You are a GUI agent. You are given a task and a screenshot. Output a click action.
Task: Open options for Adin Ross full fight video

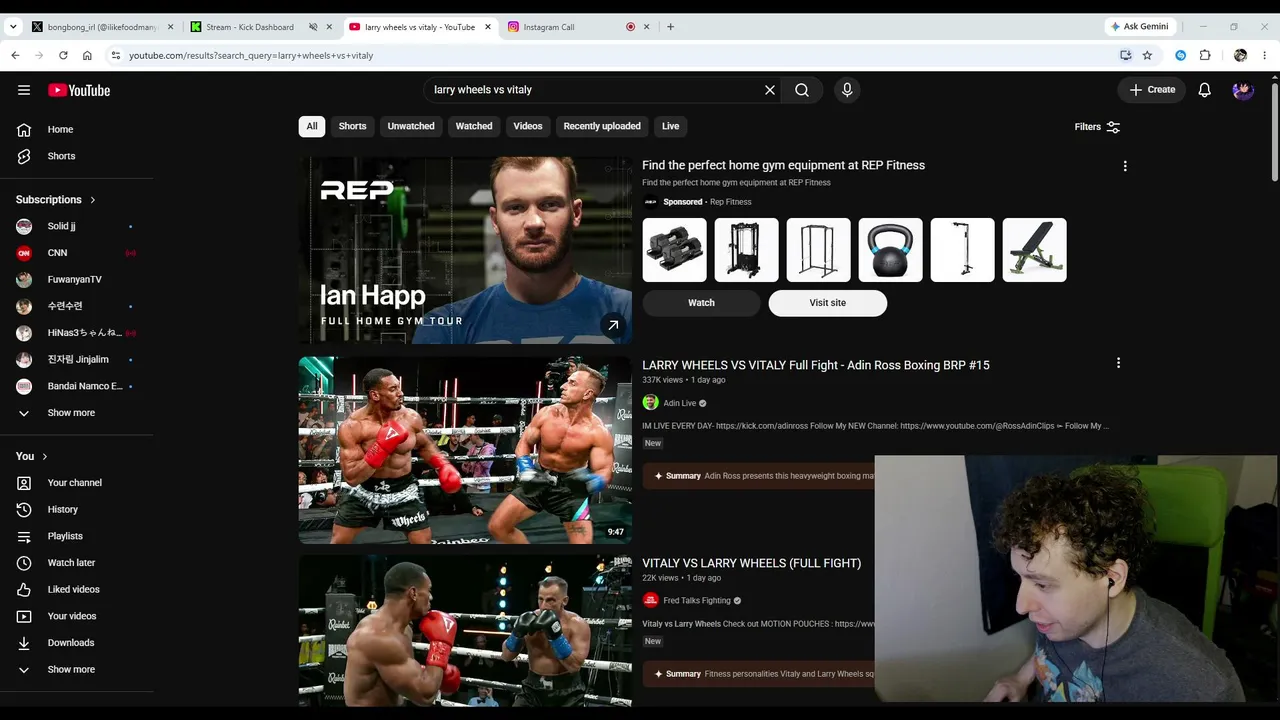pos(1118,363)
